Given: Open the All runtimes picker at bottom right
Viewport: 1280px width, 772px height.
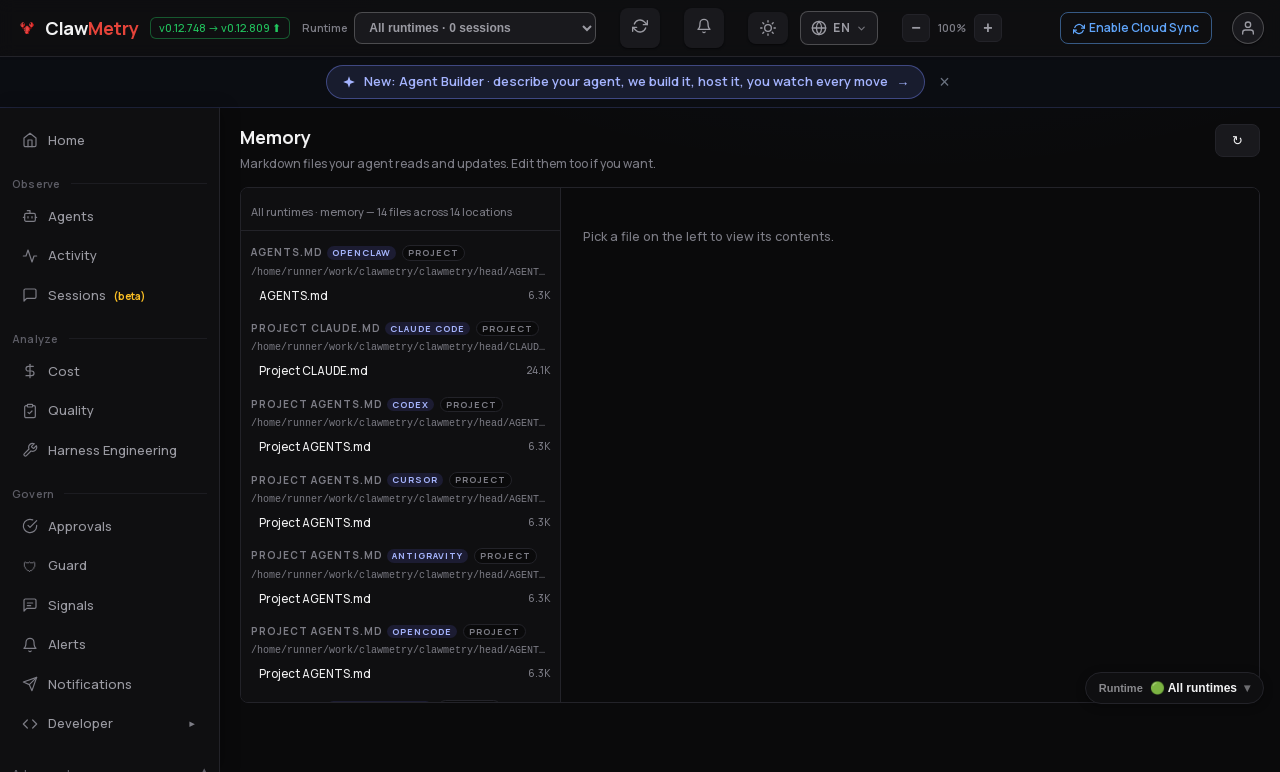Looking at the screenshot, I should tap(1174, 688).
